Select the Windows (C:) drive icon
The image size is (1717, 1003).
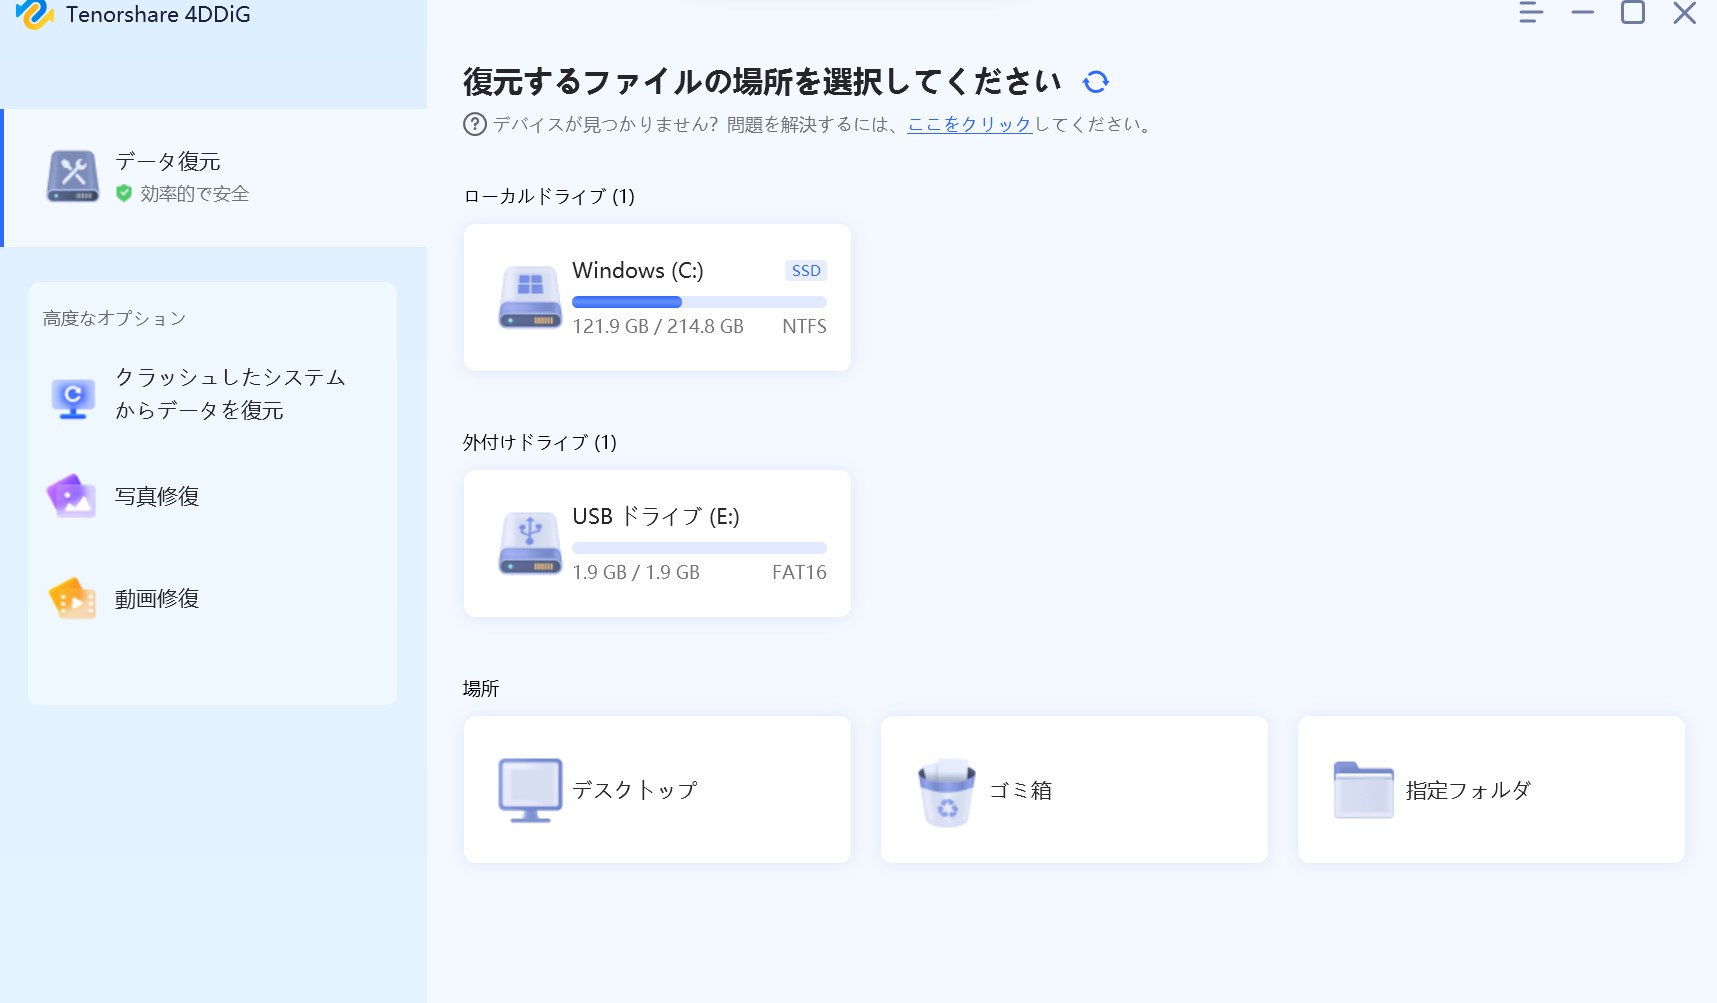tap(530, 297)
